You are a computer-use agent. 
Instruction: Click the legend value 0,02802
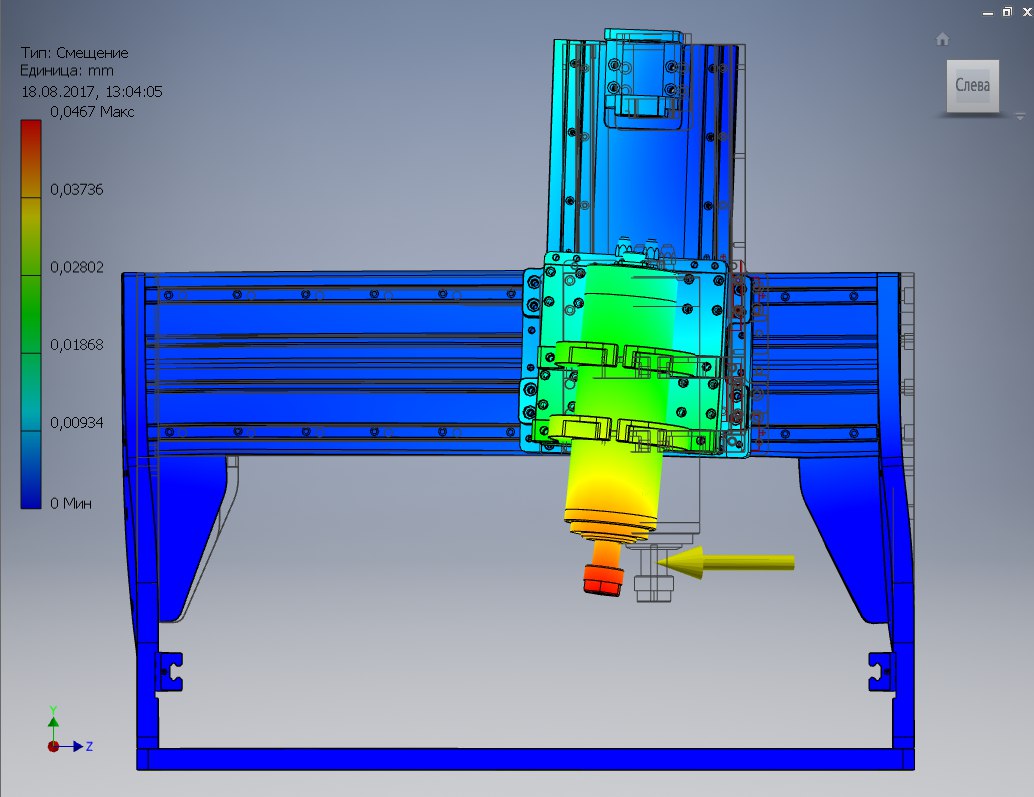click(76, 267)
